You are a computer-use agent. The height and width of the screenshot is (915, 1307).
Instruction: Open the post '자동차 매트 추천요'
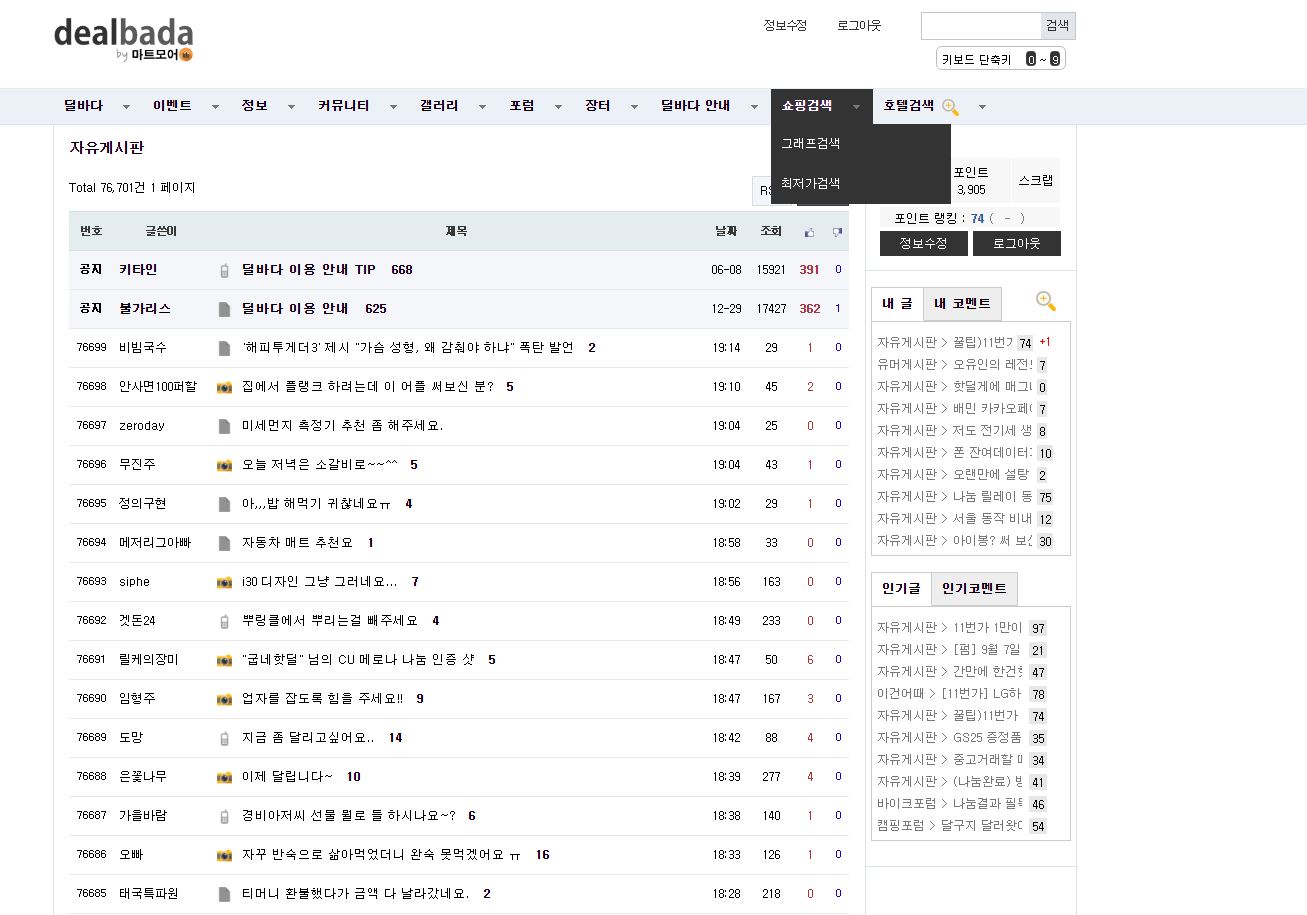(297, 543)
